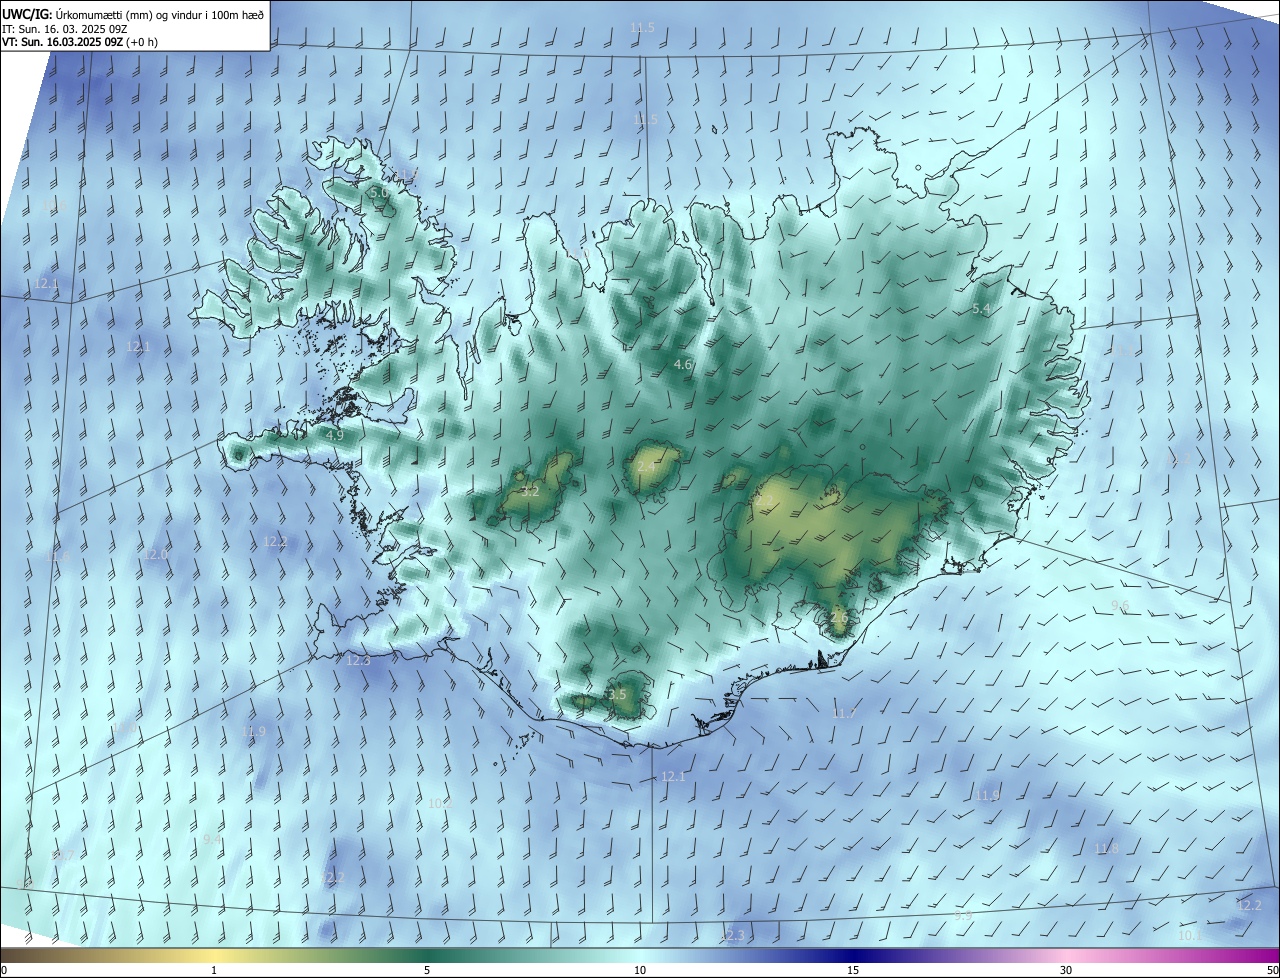
Task: Click the 15 tick on the colour scale
Action: click(853, 970)
